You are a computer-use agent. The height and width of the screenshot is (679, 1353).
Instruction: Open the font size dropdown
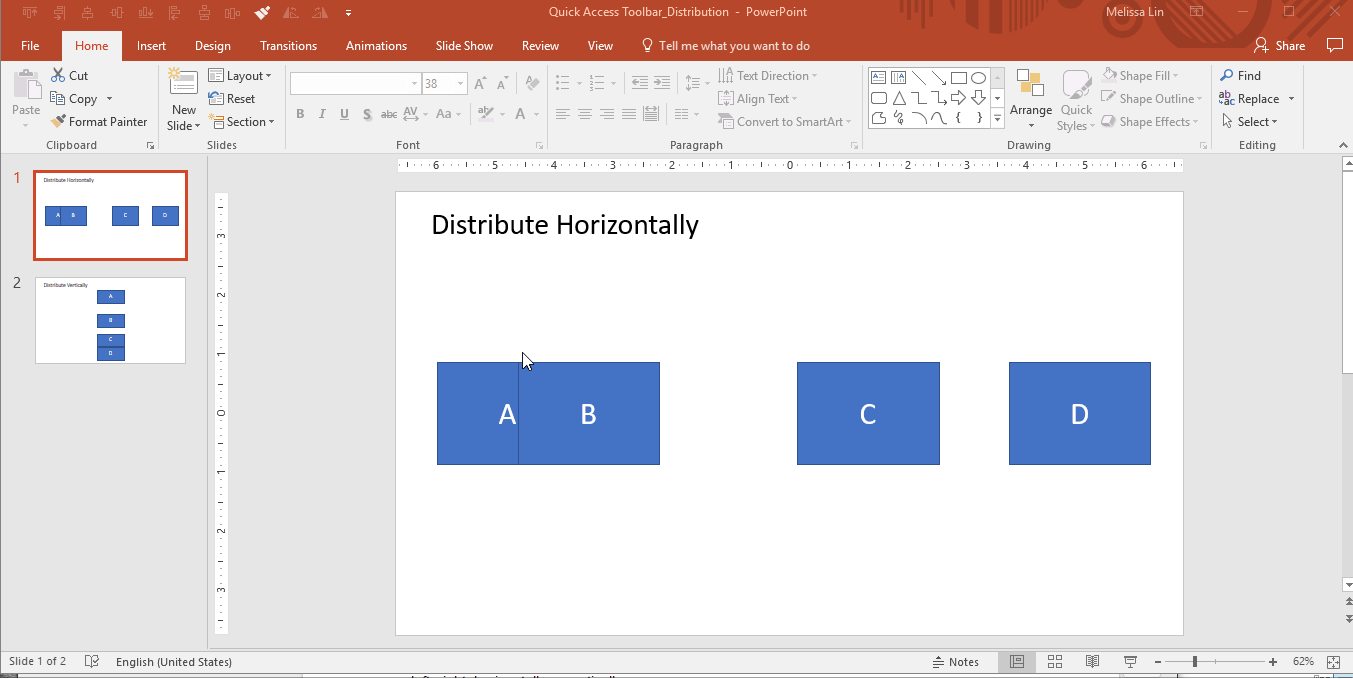pos(460,84)
